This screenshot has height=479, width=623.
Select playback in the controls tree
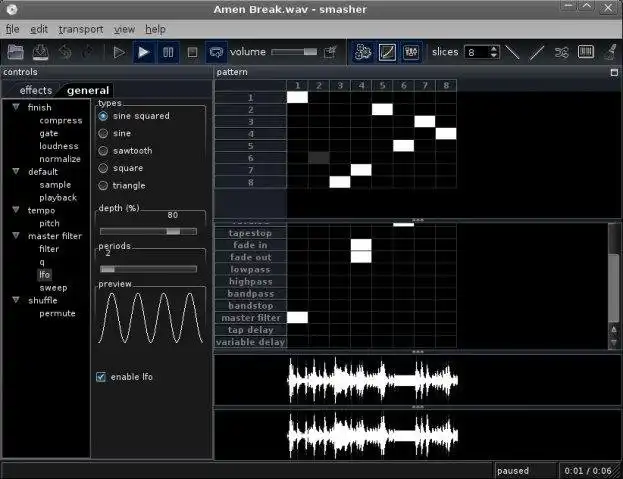[x=58, y=197]
